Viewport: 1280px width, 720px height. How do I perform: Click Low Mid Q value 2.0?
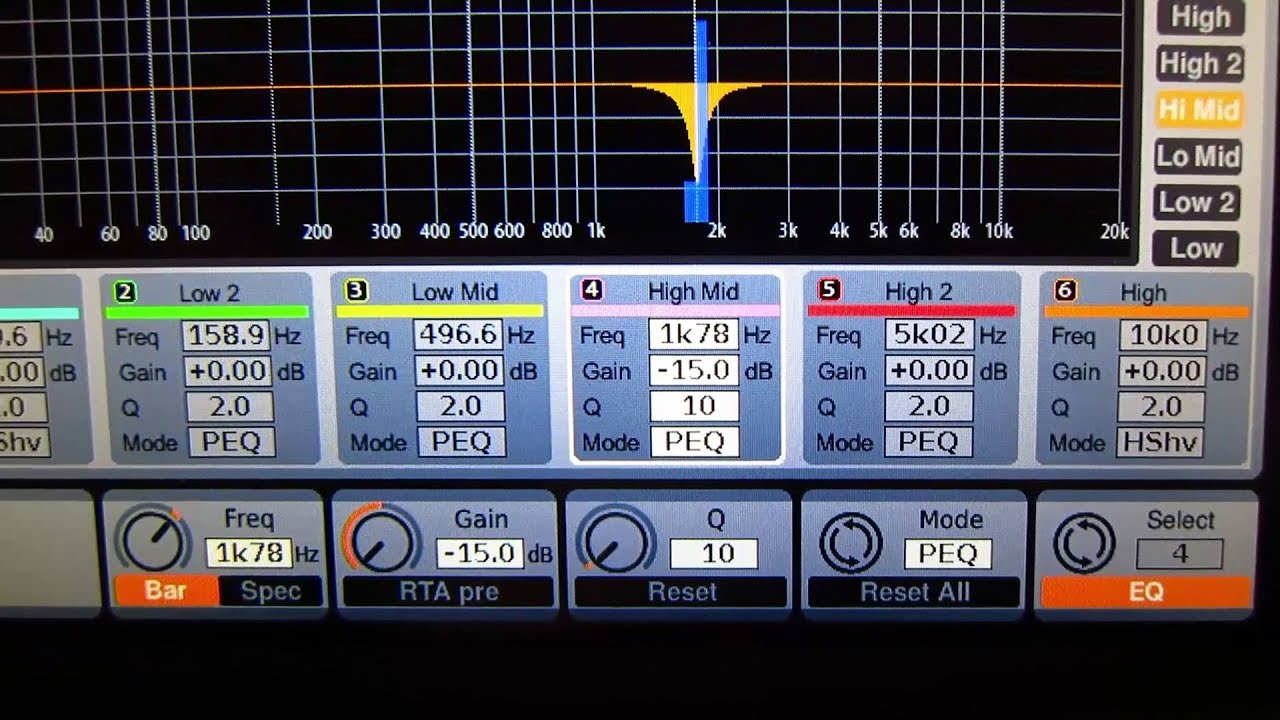coord(461,406)
